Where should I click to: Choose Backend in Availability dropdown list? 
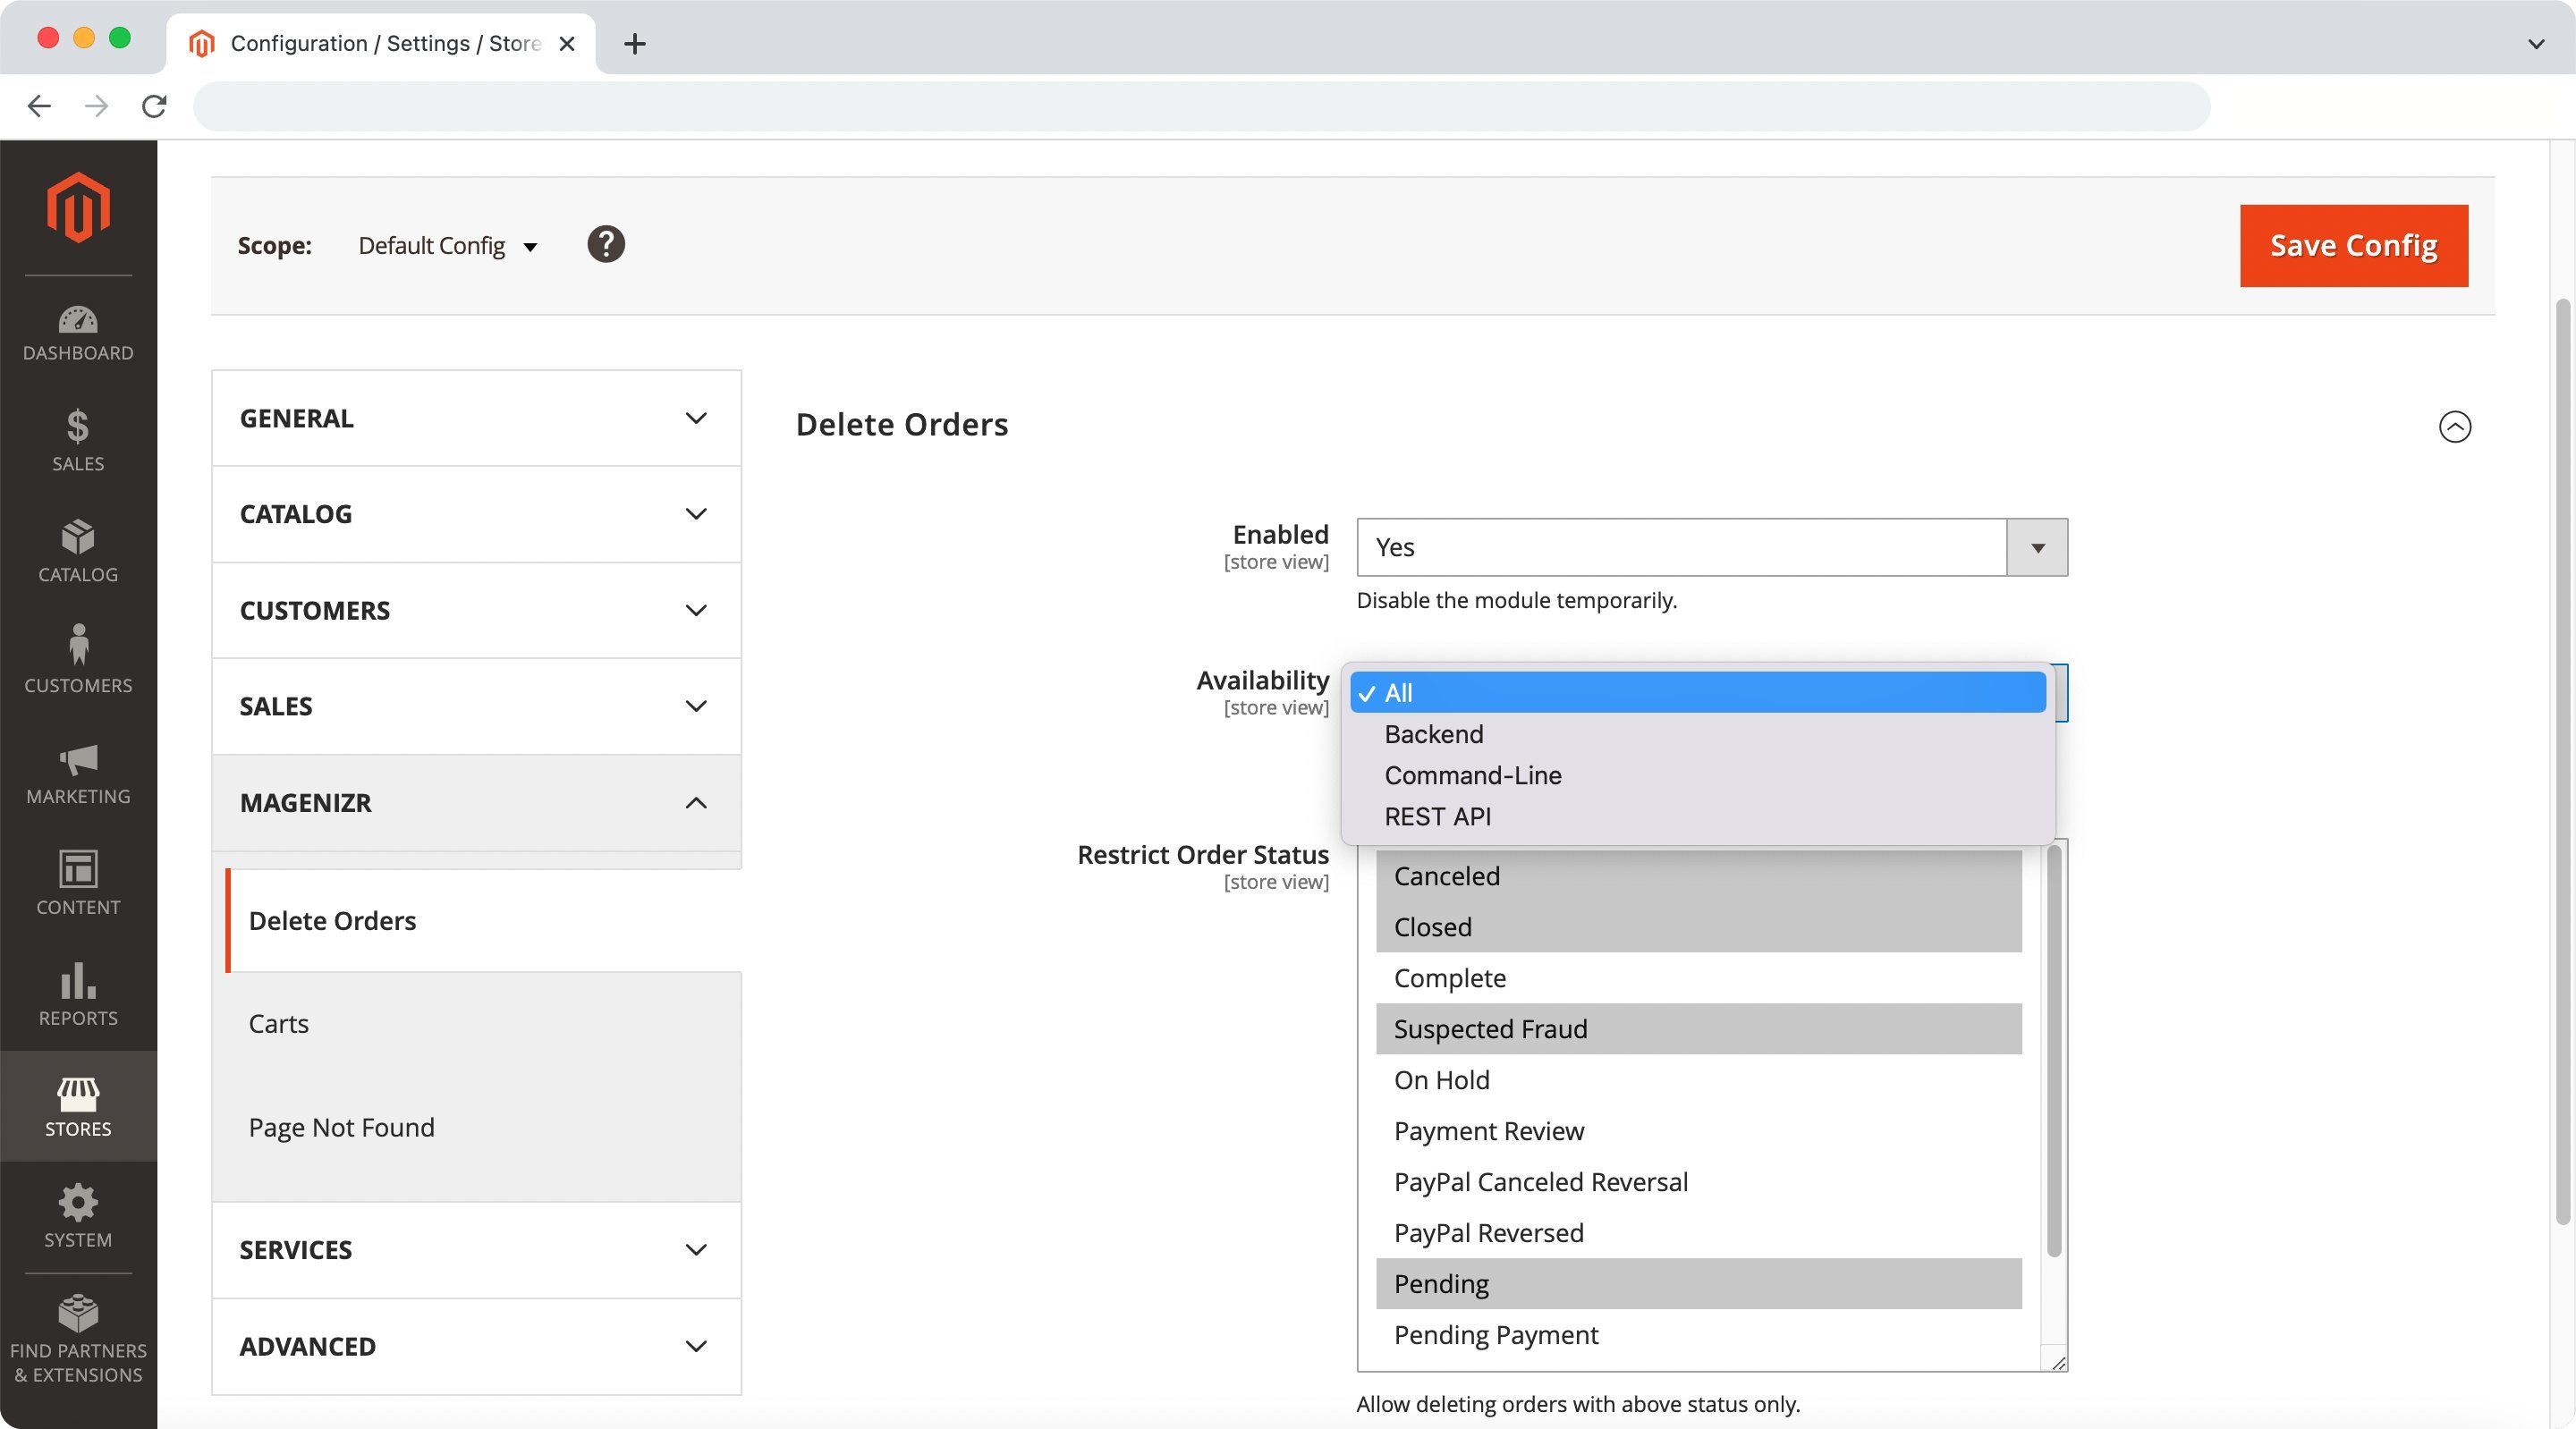click(1433, 734)
